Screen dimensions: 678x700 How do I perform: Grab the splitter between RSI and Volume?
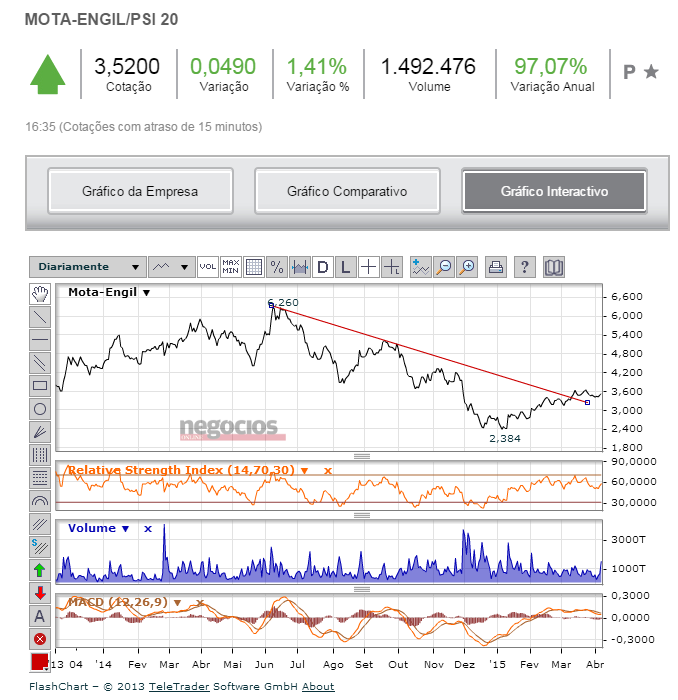click(362, 515)
